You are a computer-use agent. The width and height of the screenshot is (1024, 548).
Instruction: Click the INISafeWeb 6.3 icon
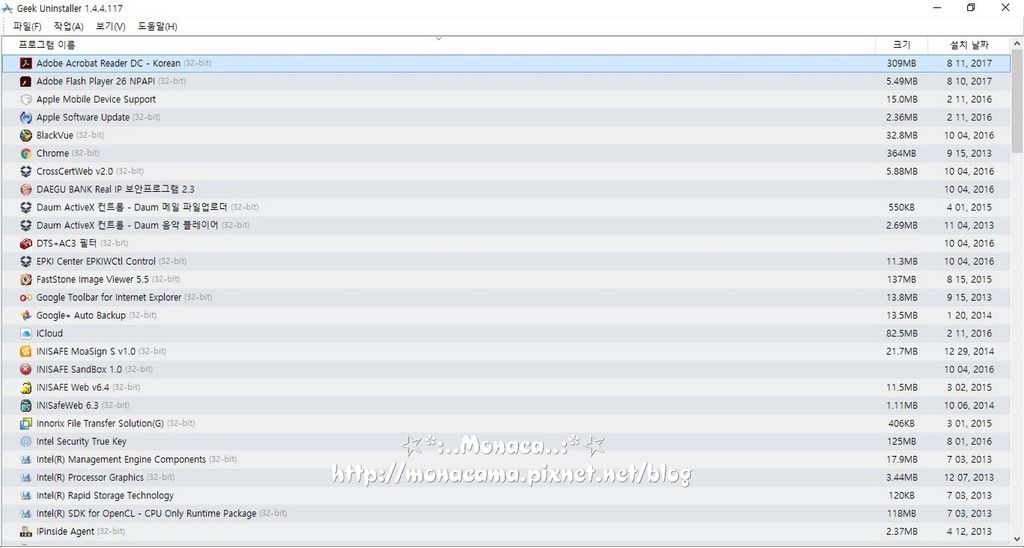[25, 406]
